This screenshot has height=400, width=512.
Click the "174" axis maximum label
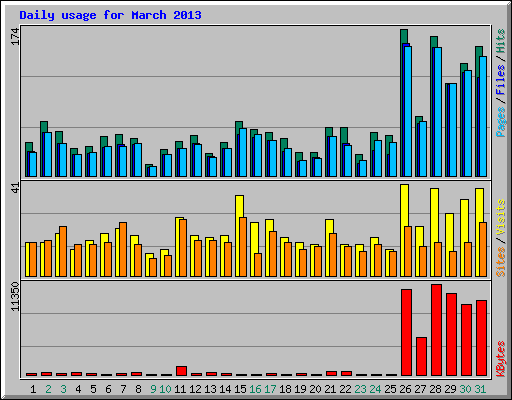pyautogui.click(x=15, y=37)
